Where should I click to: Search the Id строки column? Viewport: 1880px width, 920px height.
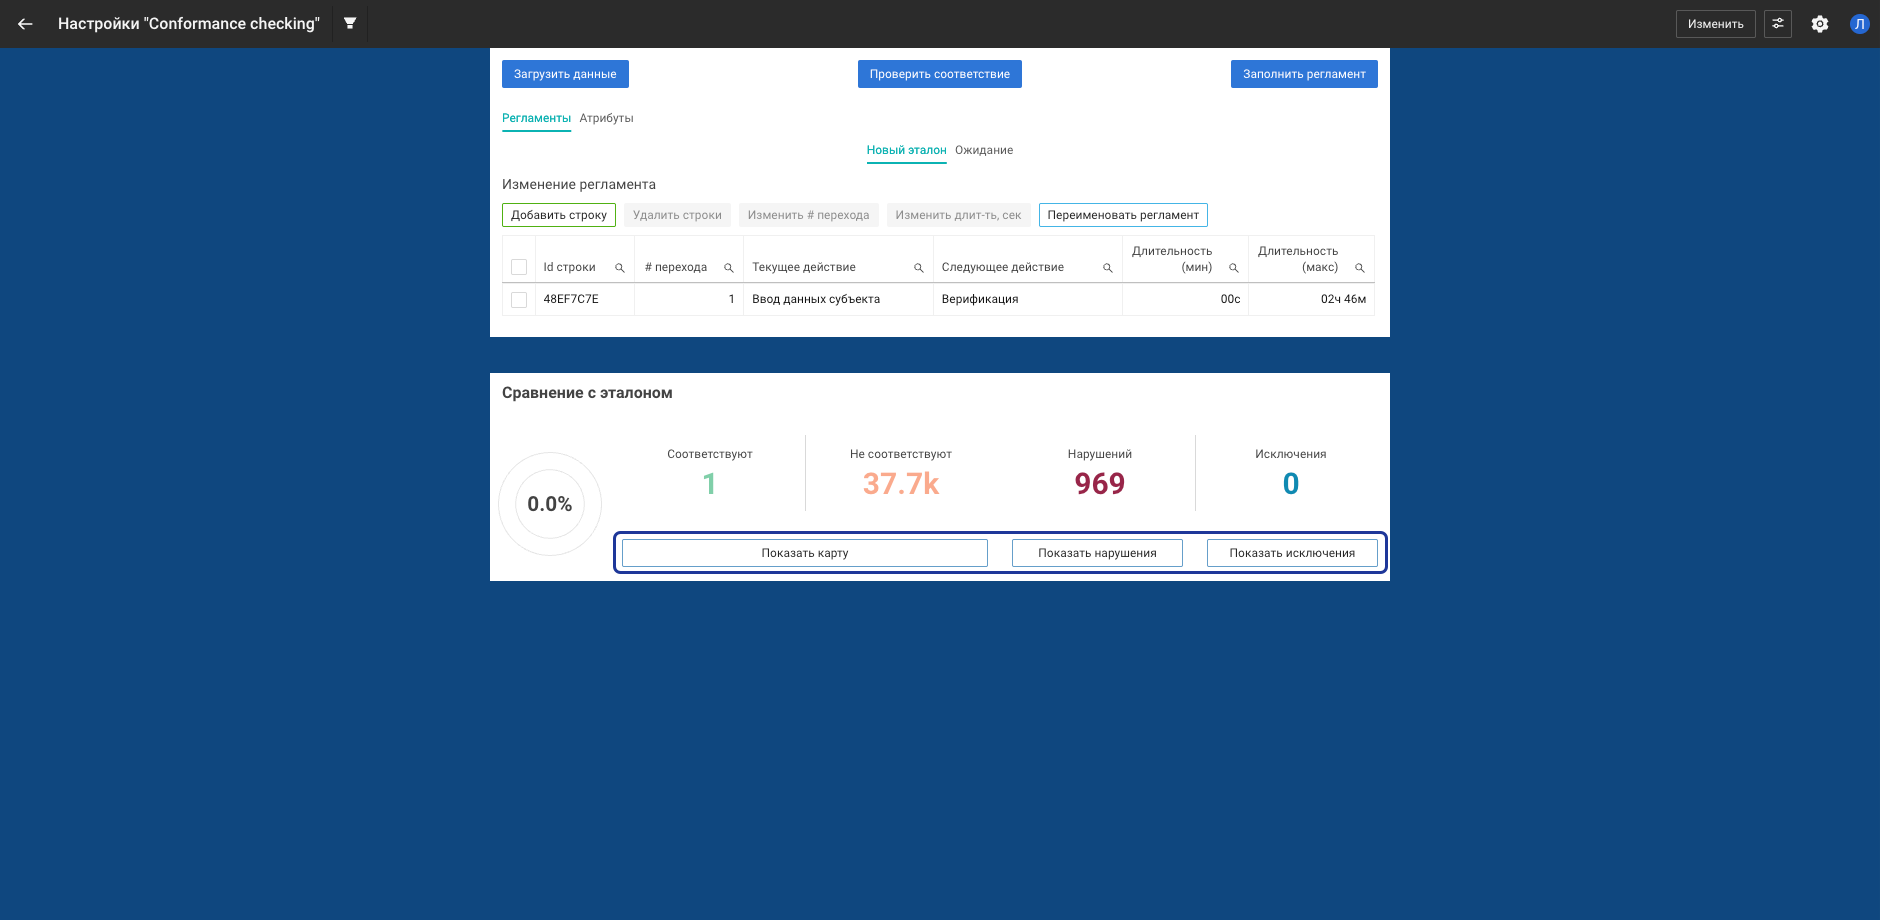tap(620, 268)
